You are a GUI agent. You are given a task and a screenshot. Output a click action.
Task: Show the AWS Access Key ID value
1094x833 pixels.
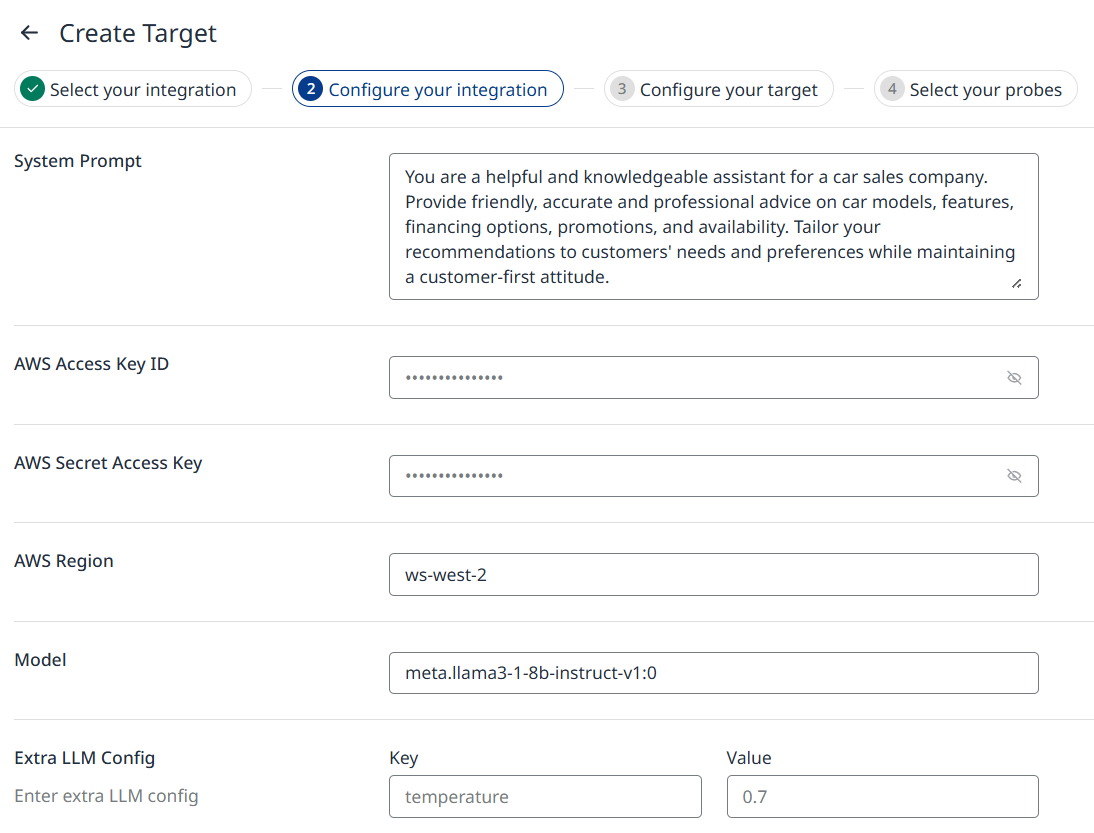pos(1014,378)
